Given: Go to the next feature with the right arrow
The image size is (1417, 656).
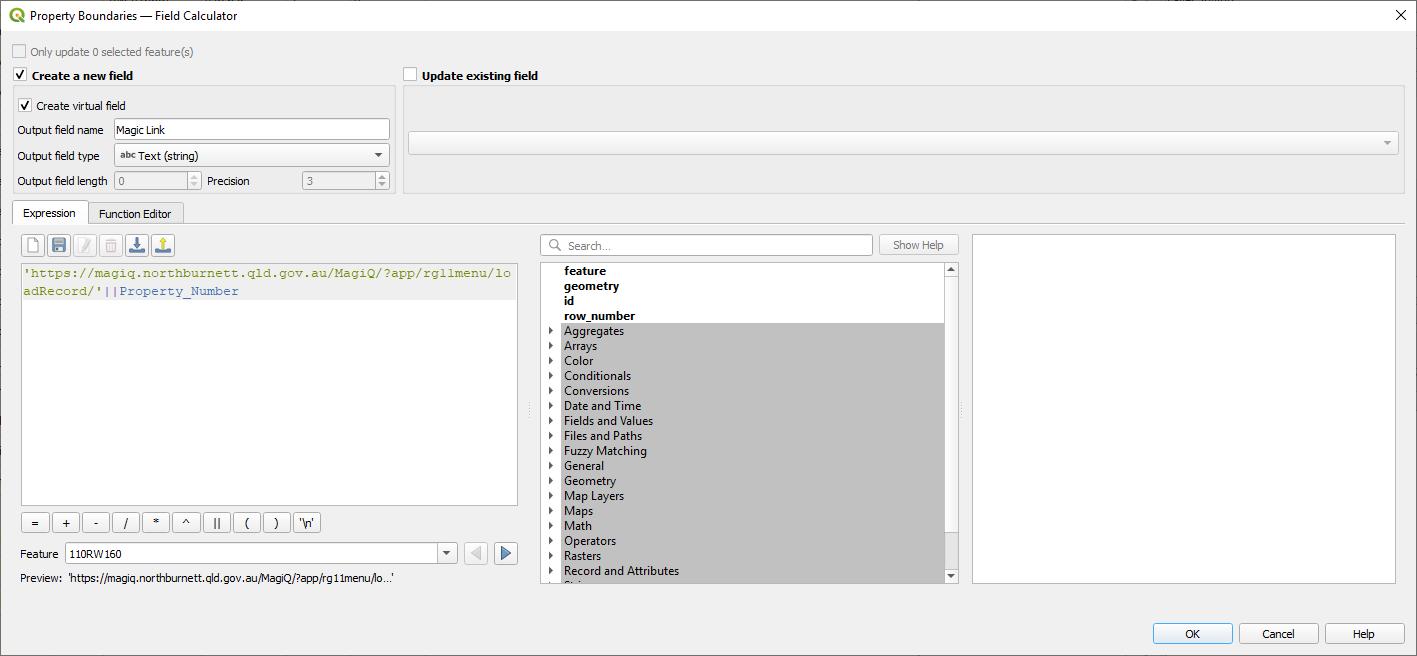Looking at the screenshot, I should click(506, 554).
